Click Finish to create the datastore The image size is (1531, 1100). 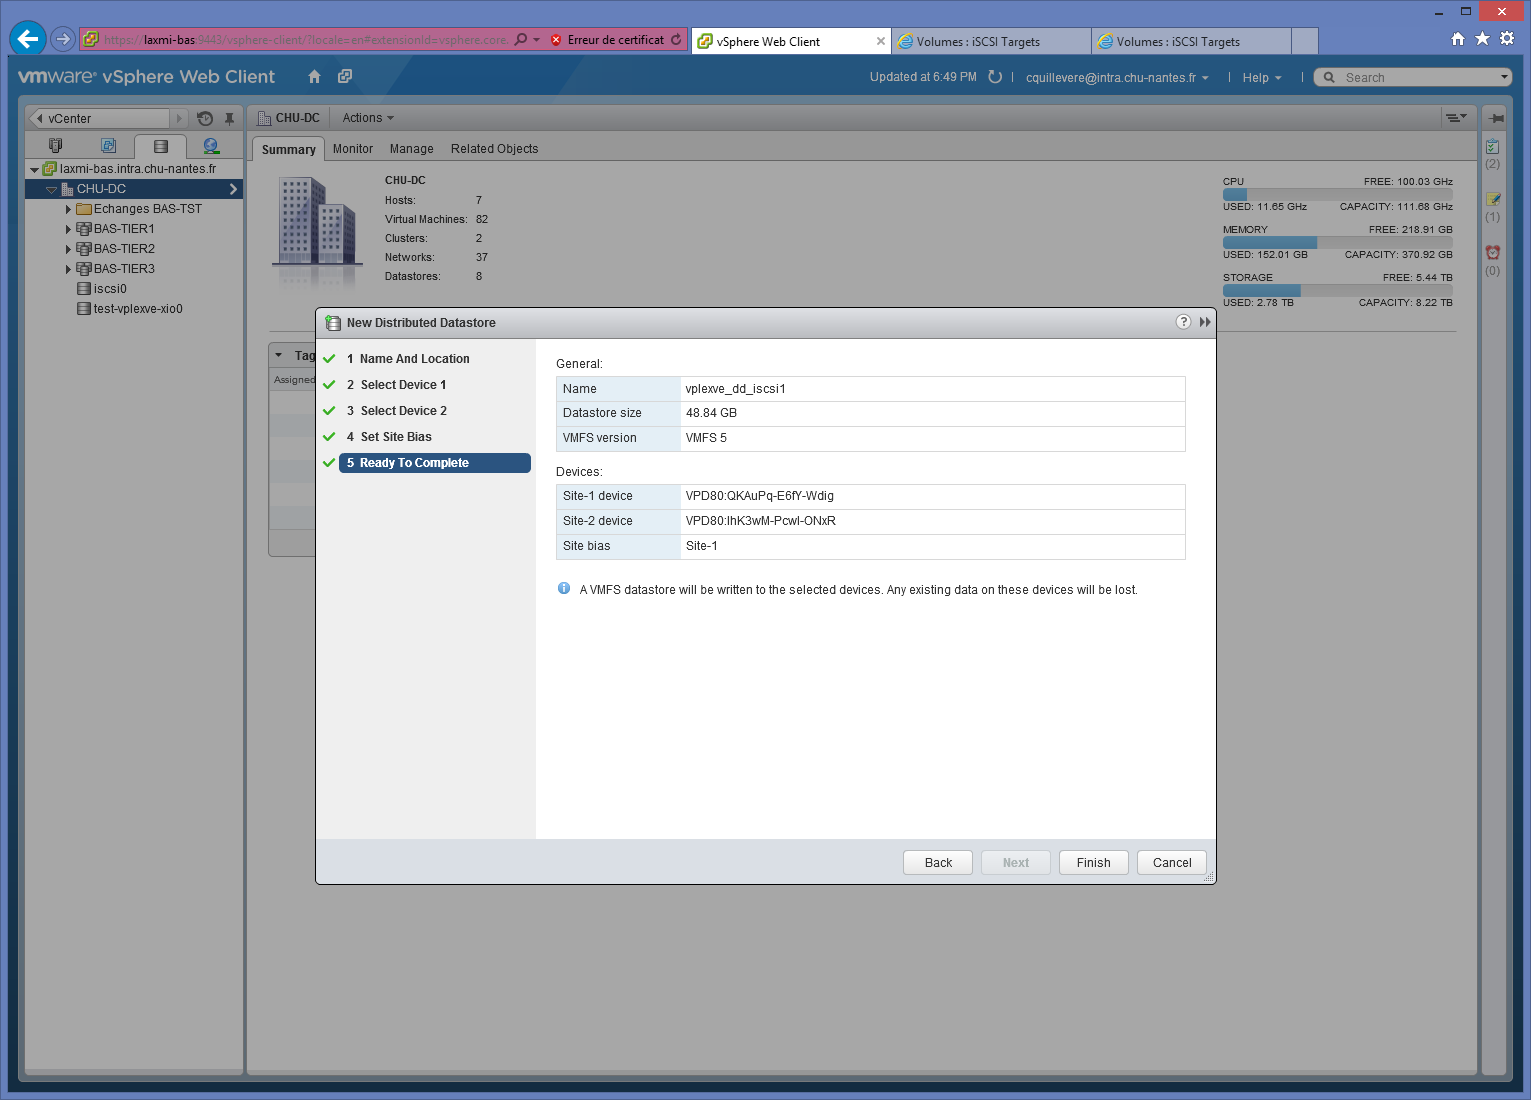(x=1093, y=863)
